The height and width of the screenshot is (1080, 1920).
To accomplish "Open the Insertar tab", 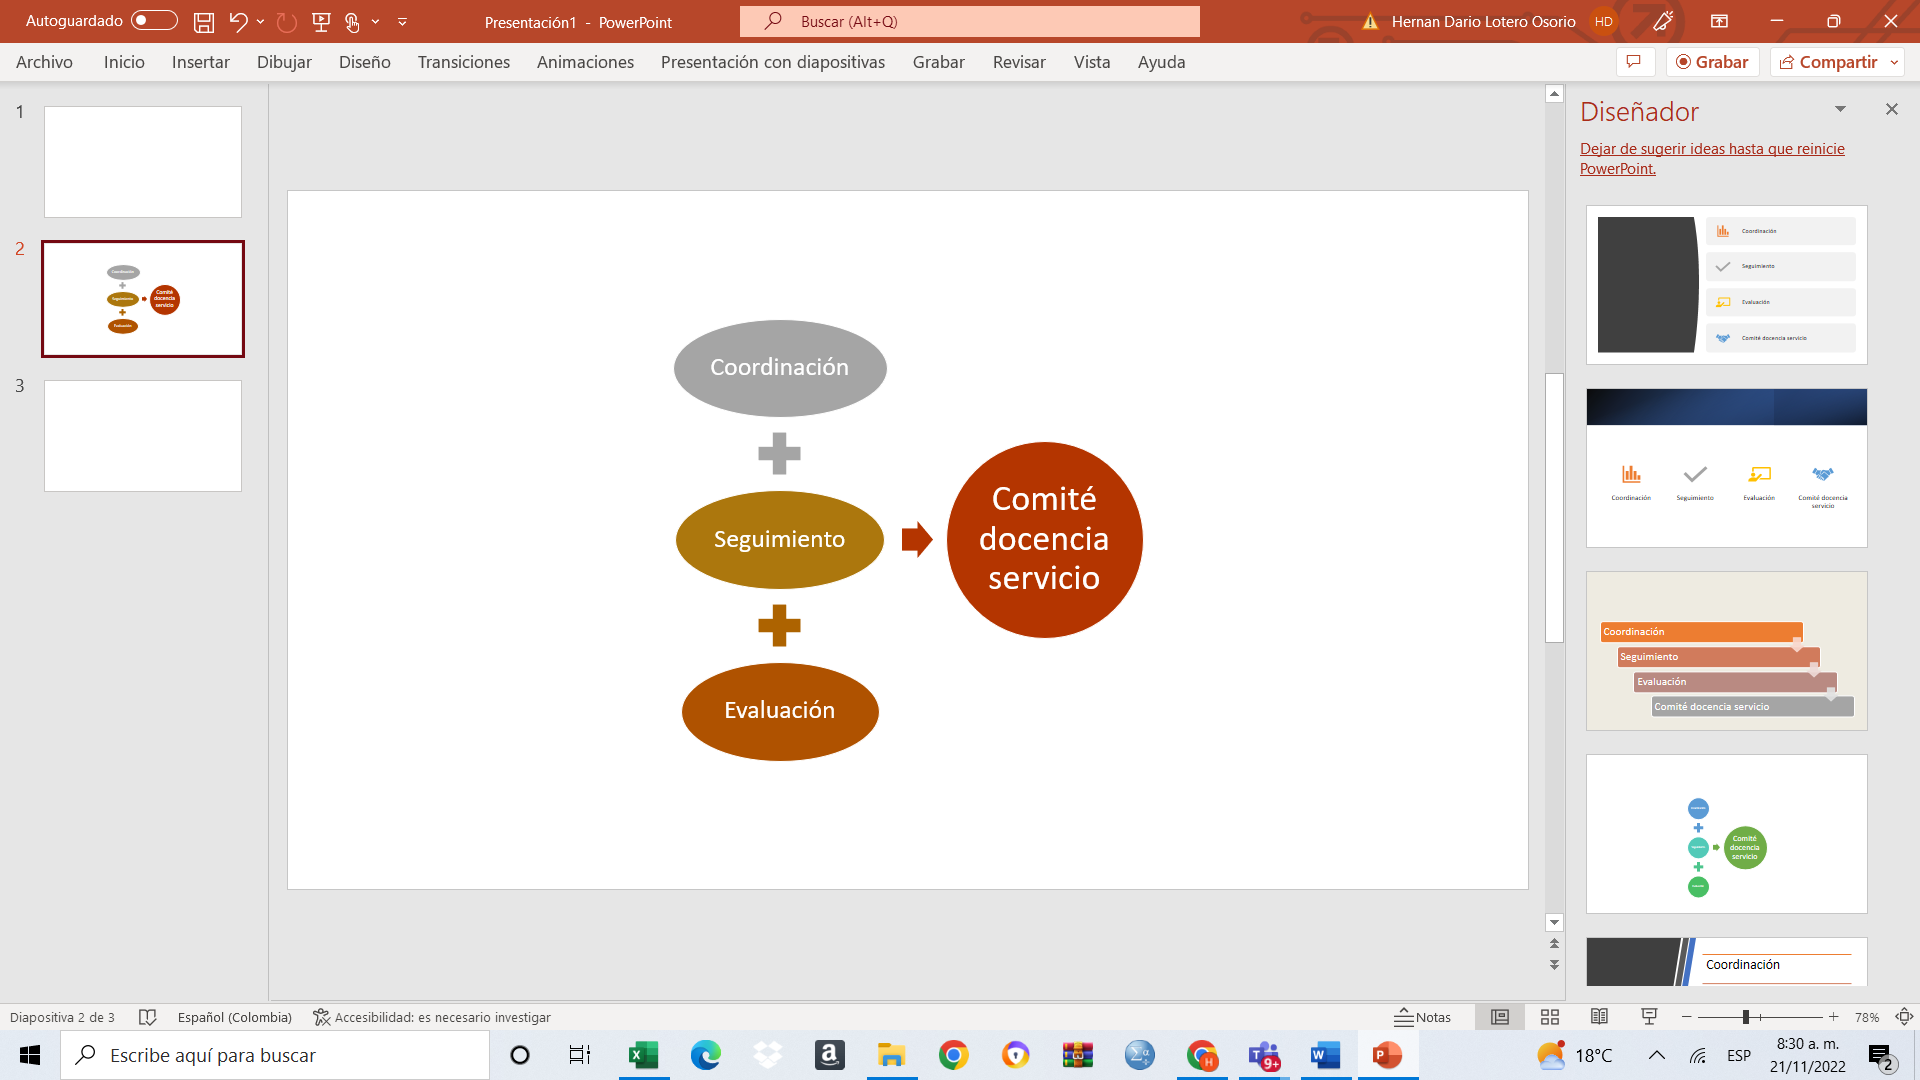I will 201,62.
